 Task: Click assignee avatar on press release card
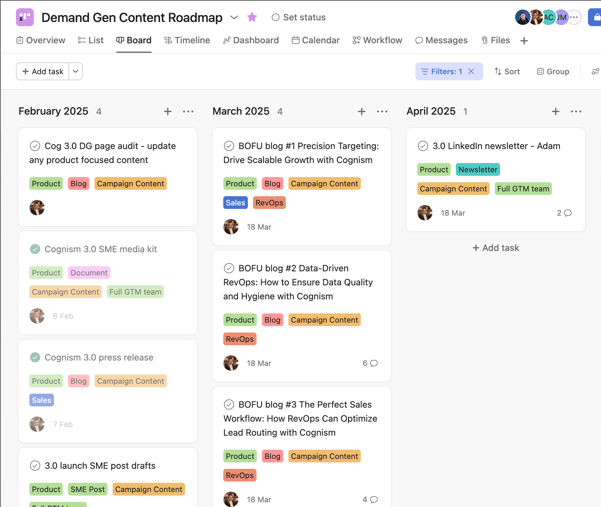(x=37, y=424)
